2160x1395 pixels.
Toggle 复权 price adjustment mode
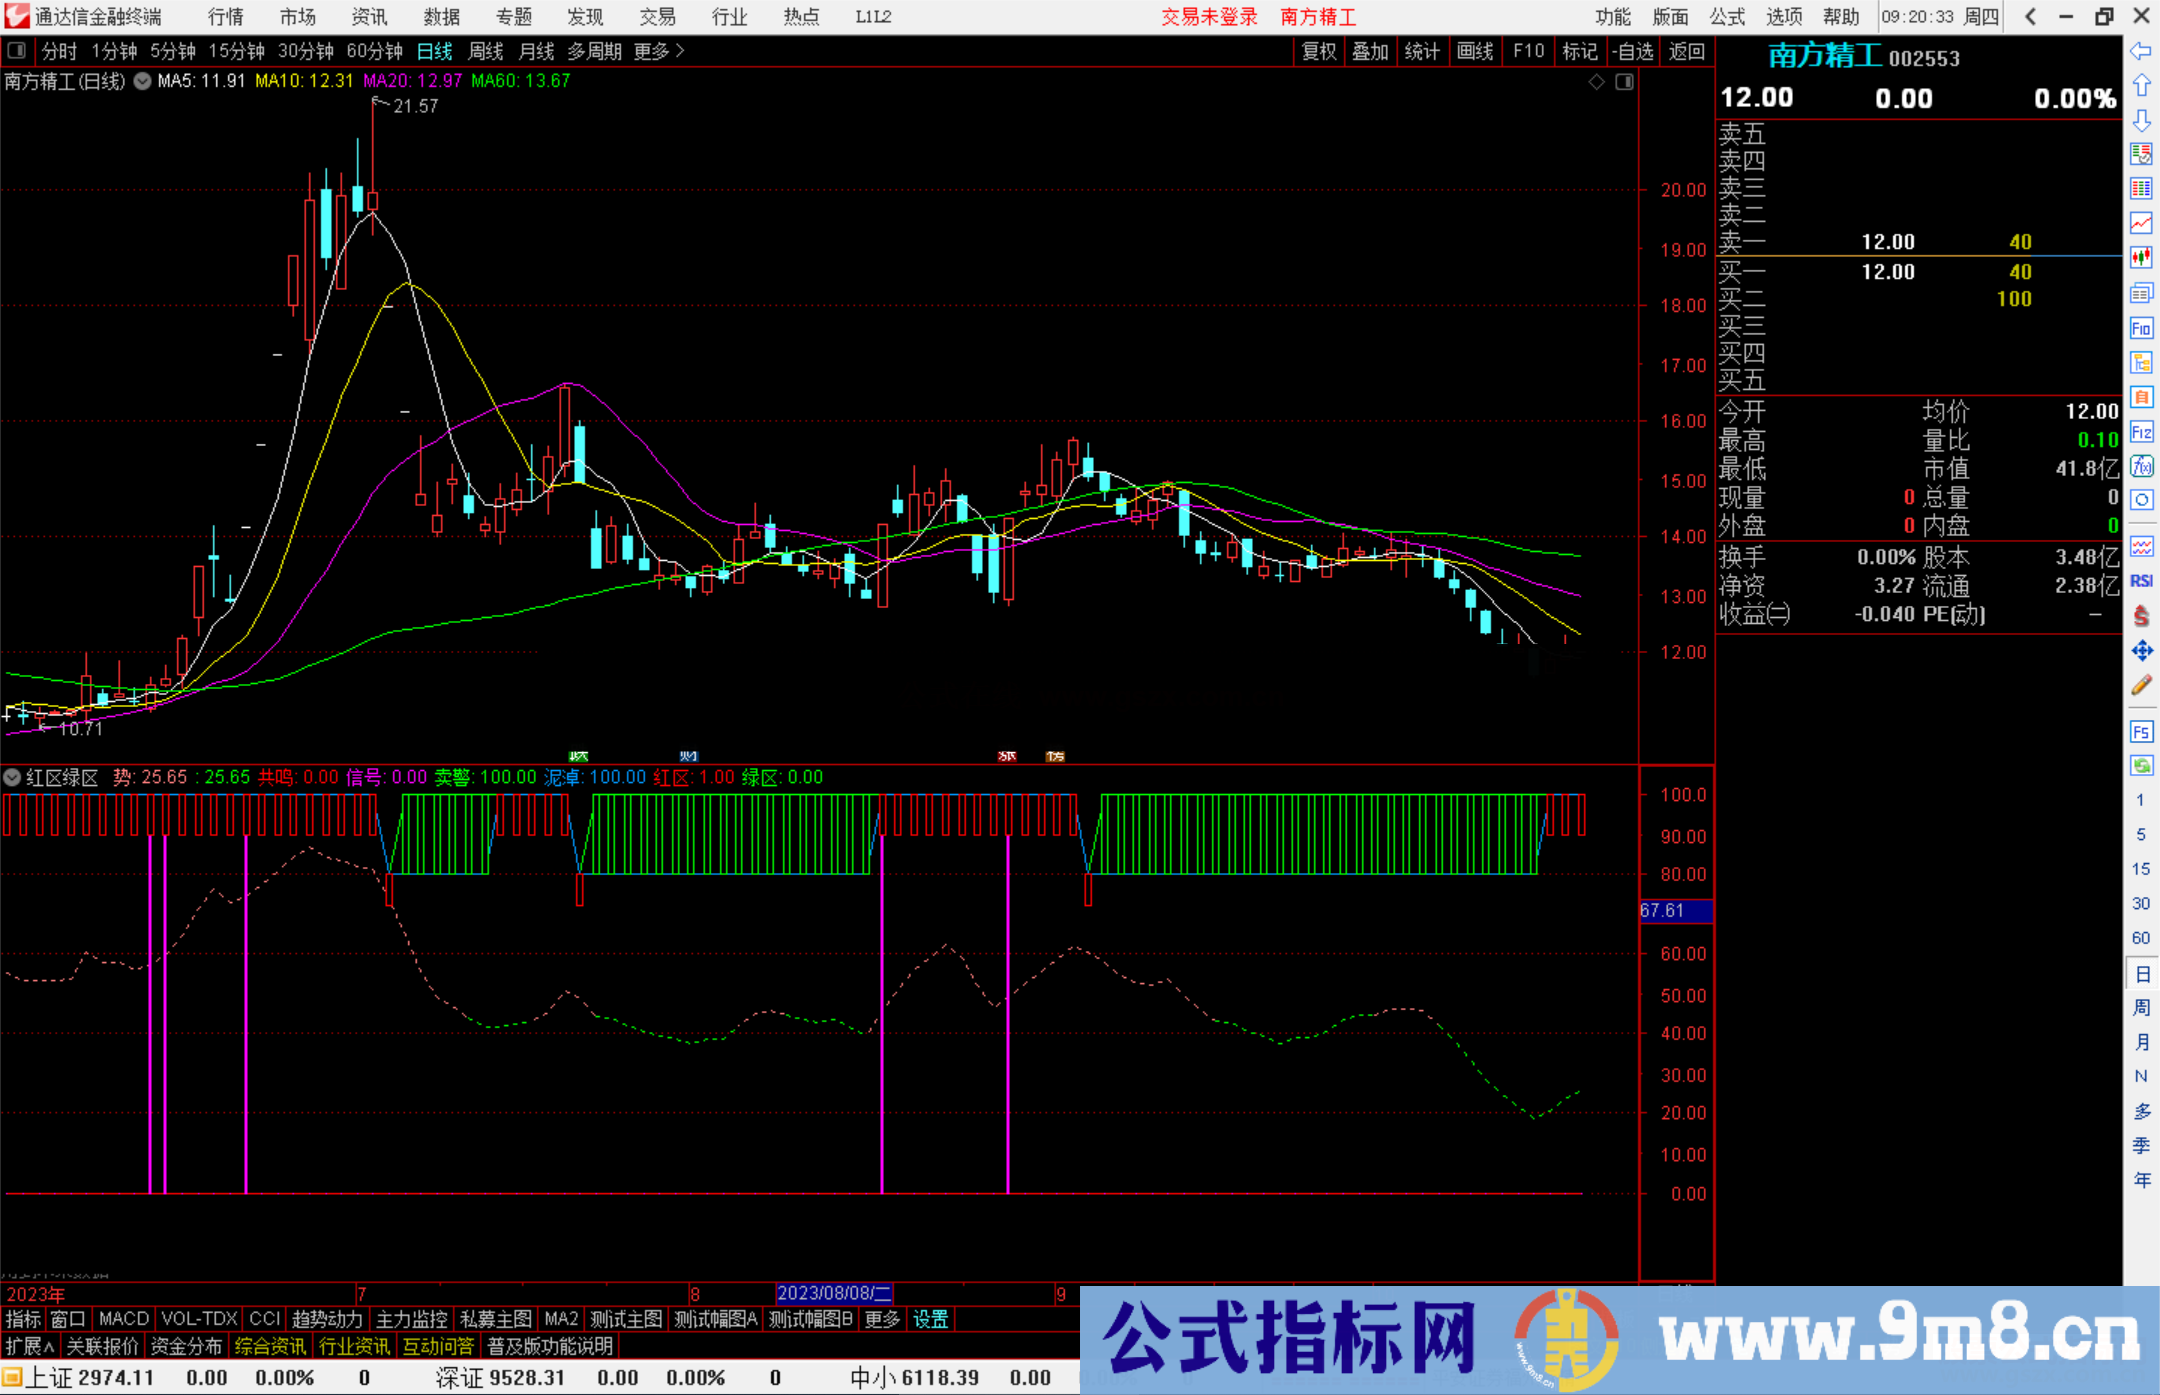(x=1318, y=51)
